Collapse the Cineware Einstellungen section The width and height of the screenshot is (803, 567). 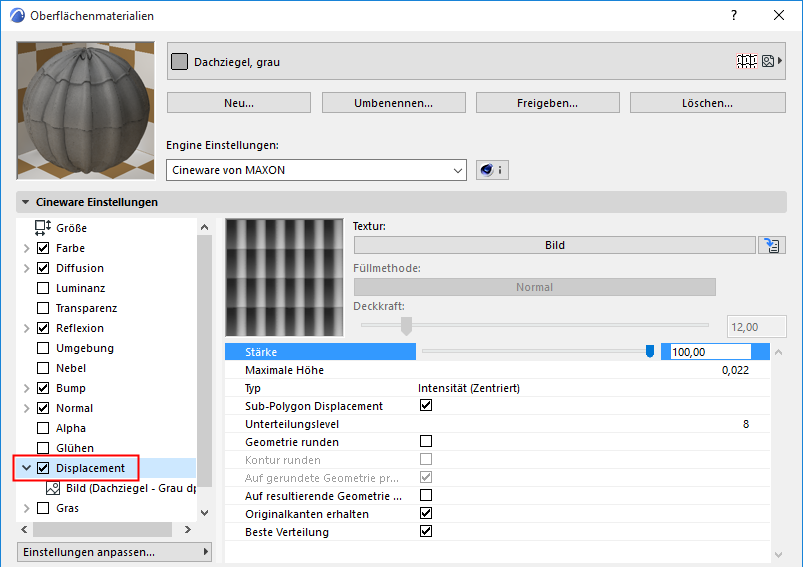click(x=25, y=202)
